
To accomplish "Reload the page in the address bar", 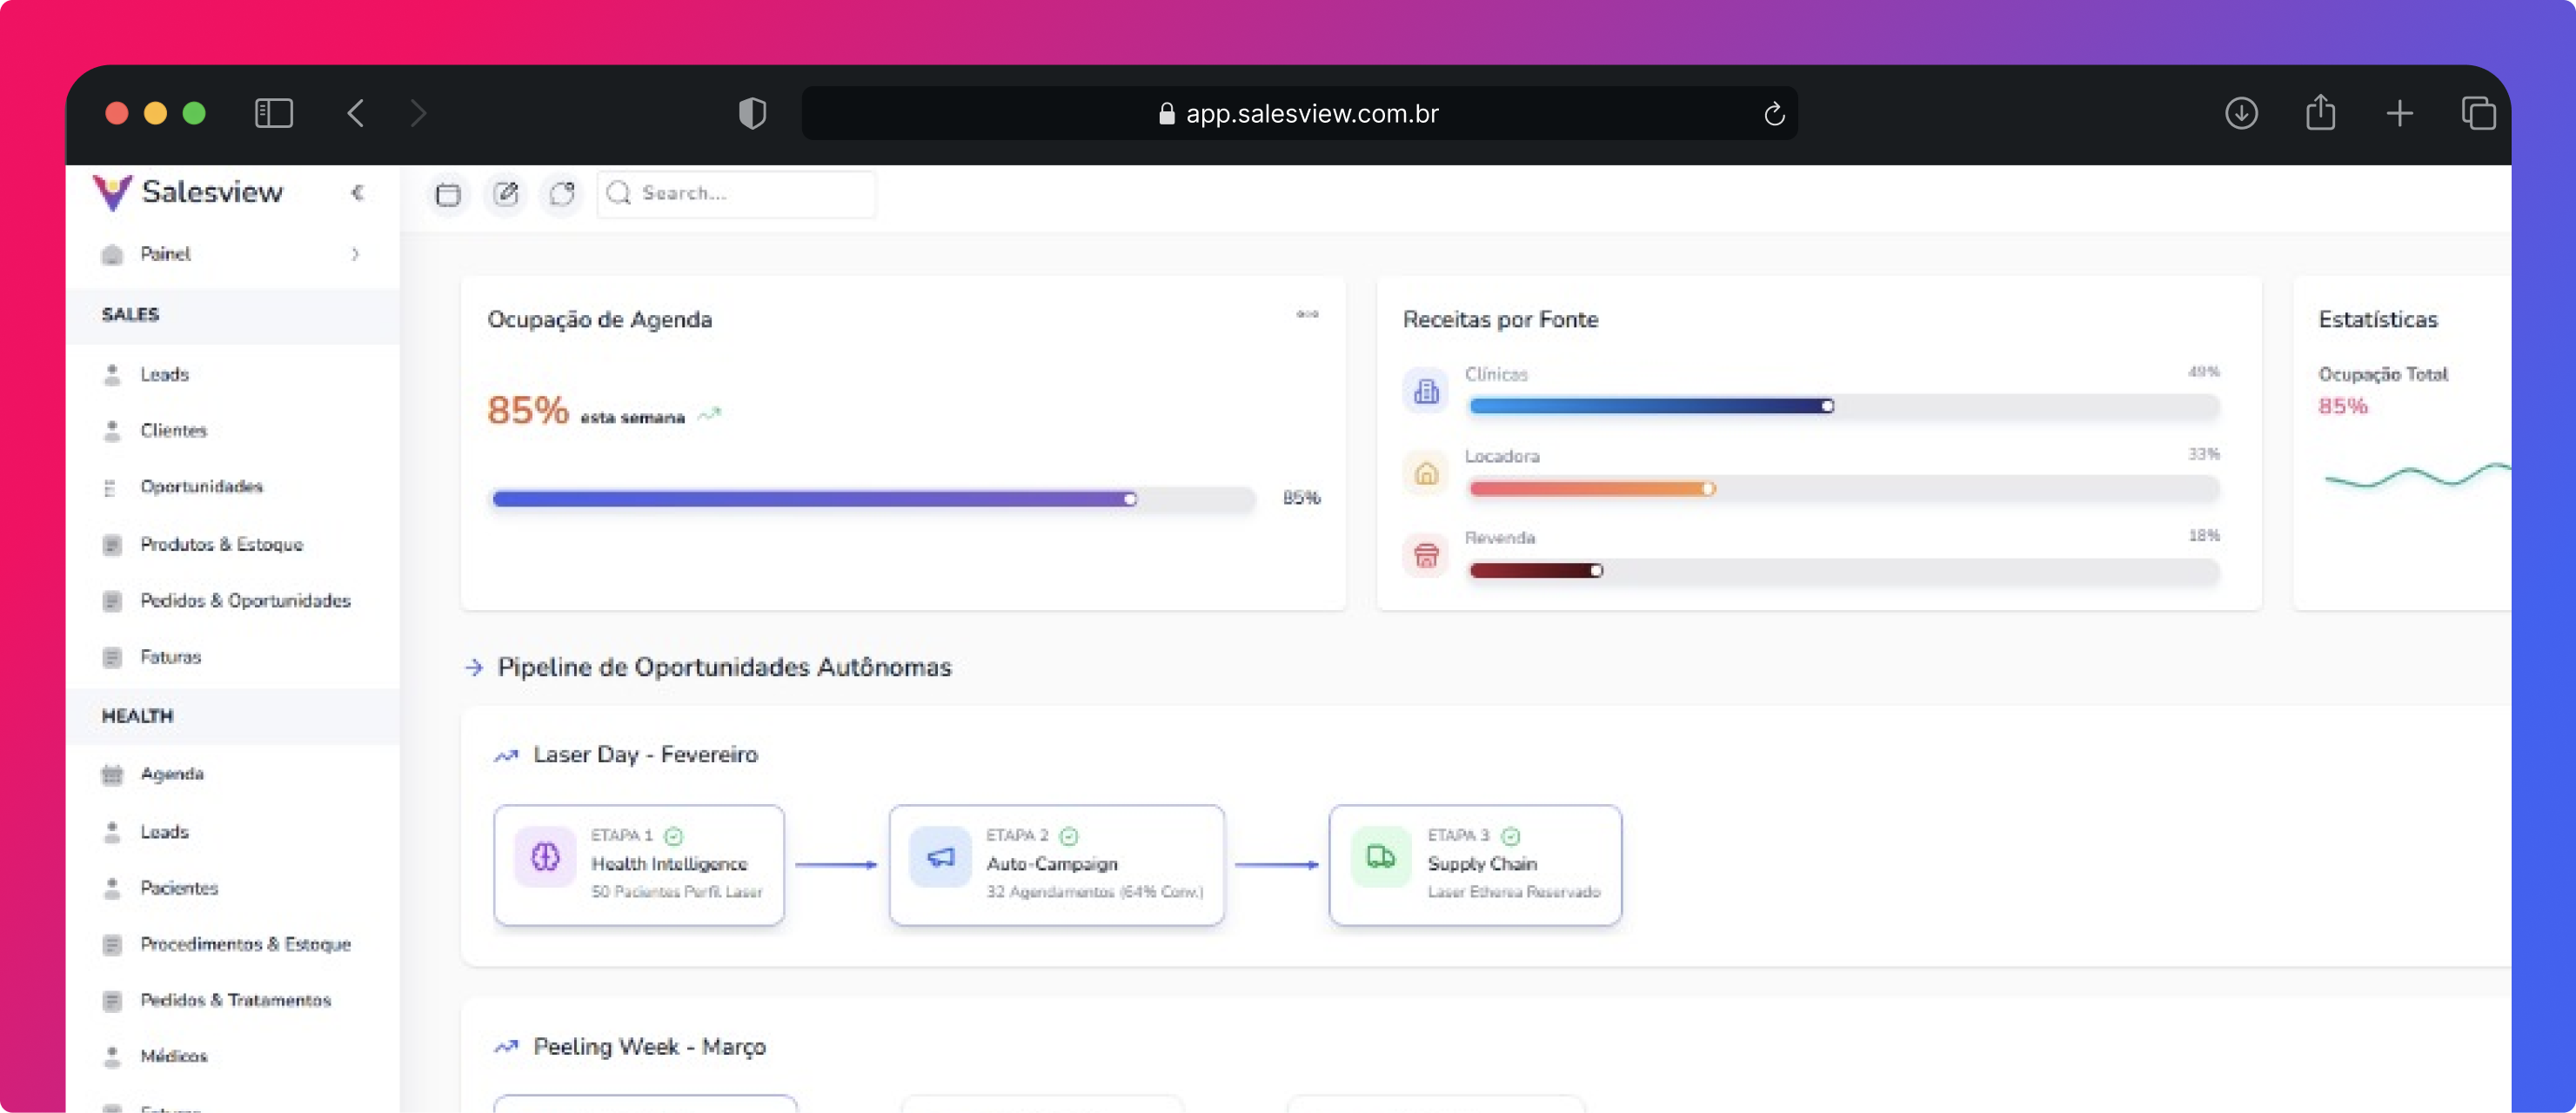I will coord(1774,114).
